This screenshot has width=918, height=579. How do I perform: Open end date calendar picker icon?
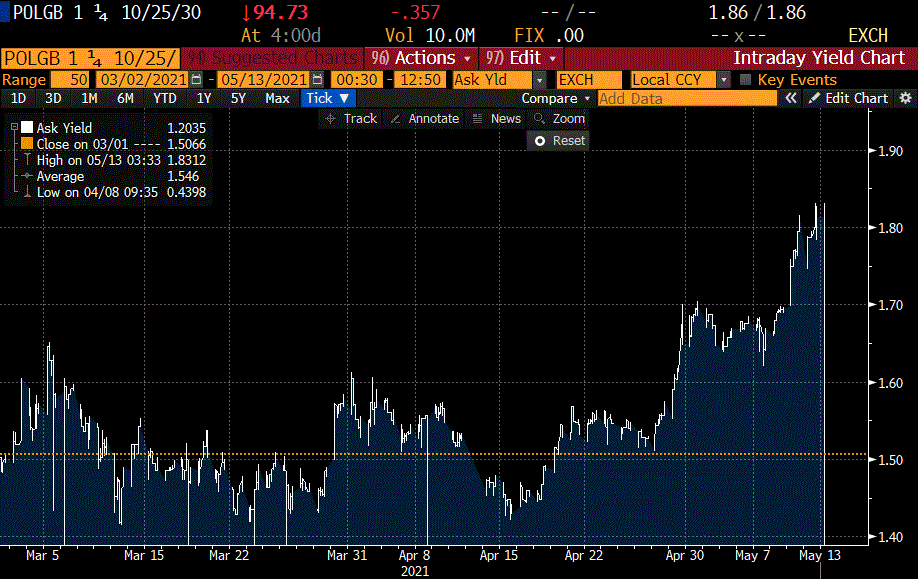[x=318, y=79]
